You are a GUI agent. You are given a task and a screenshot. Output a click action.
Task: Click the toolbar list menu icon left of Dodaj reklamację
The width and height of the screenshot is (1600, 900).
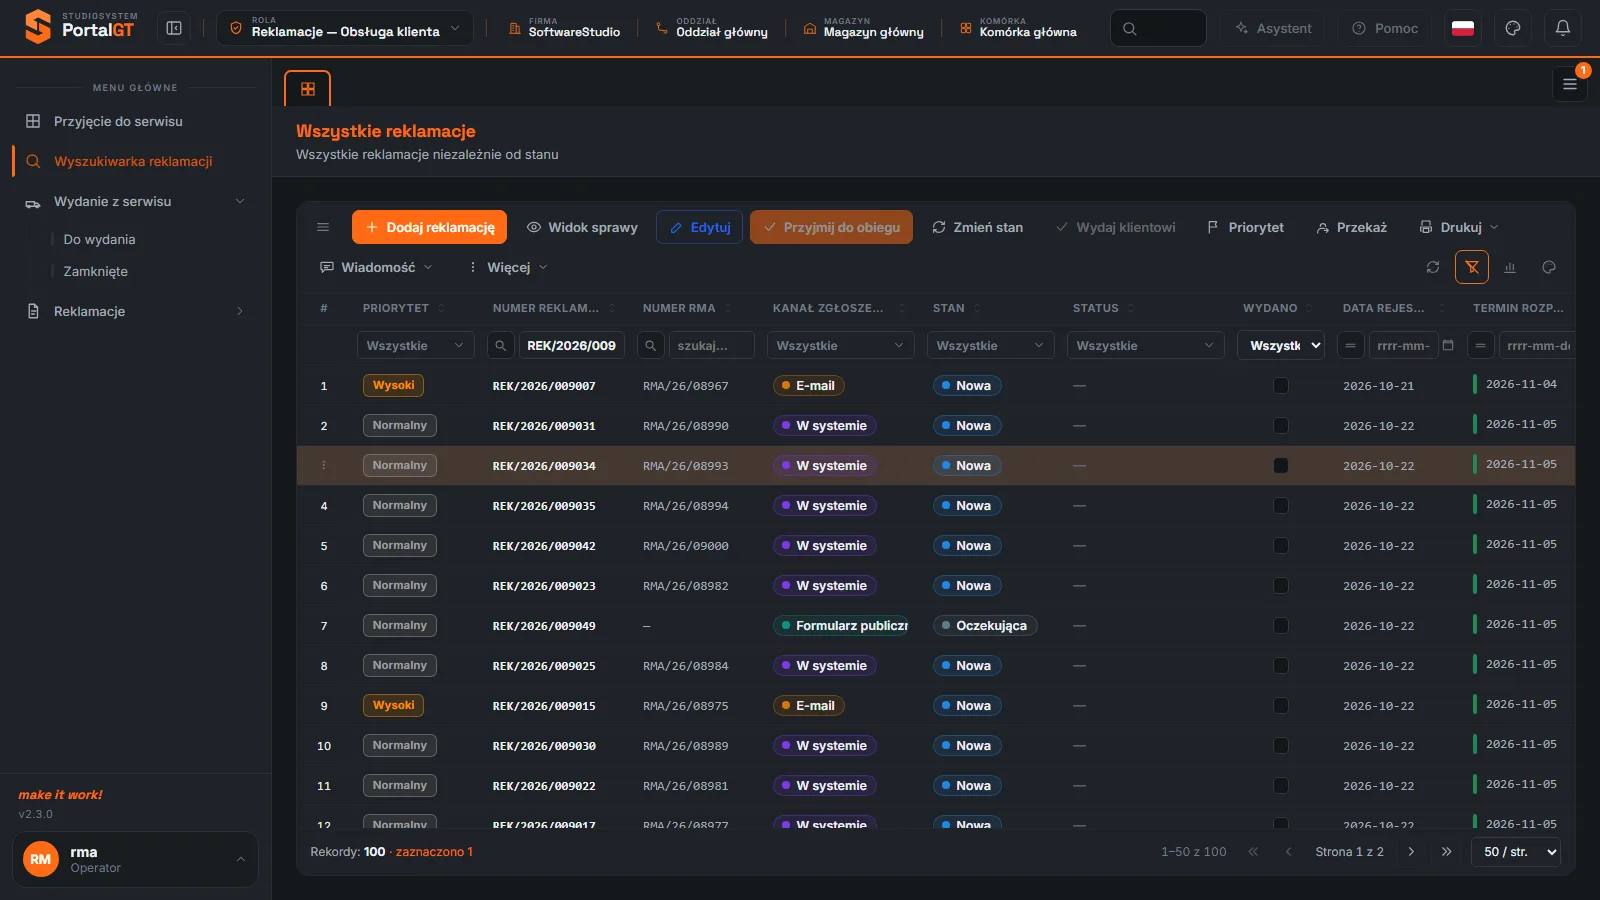(x=323, y=227)
